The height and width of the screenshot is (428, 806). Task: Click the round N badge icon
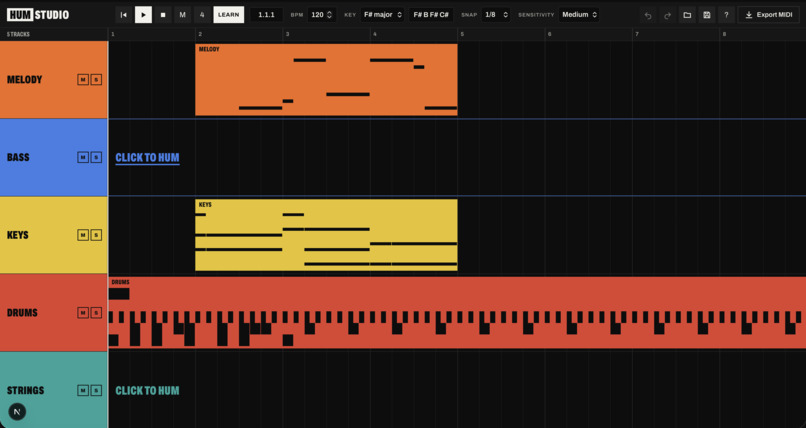[x=17, y=412]
